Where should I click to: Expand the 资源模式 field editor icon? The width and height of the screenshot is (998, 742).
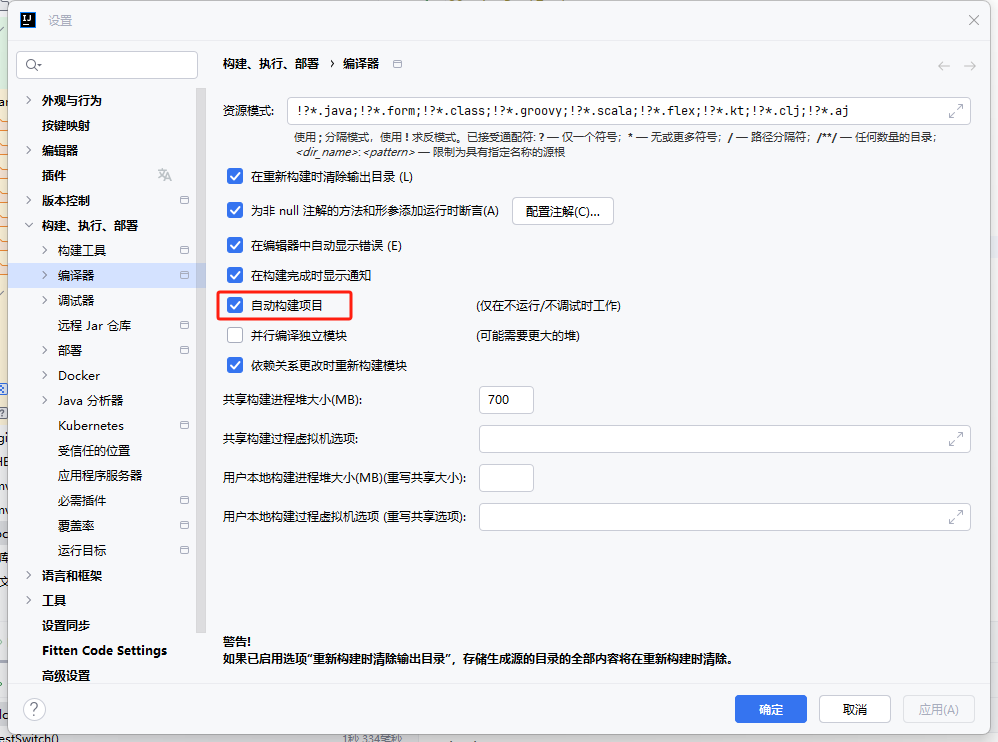click(x=955, y=110)
